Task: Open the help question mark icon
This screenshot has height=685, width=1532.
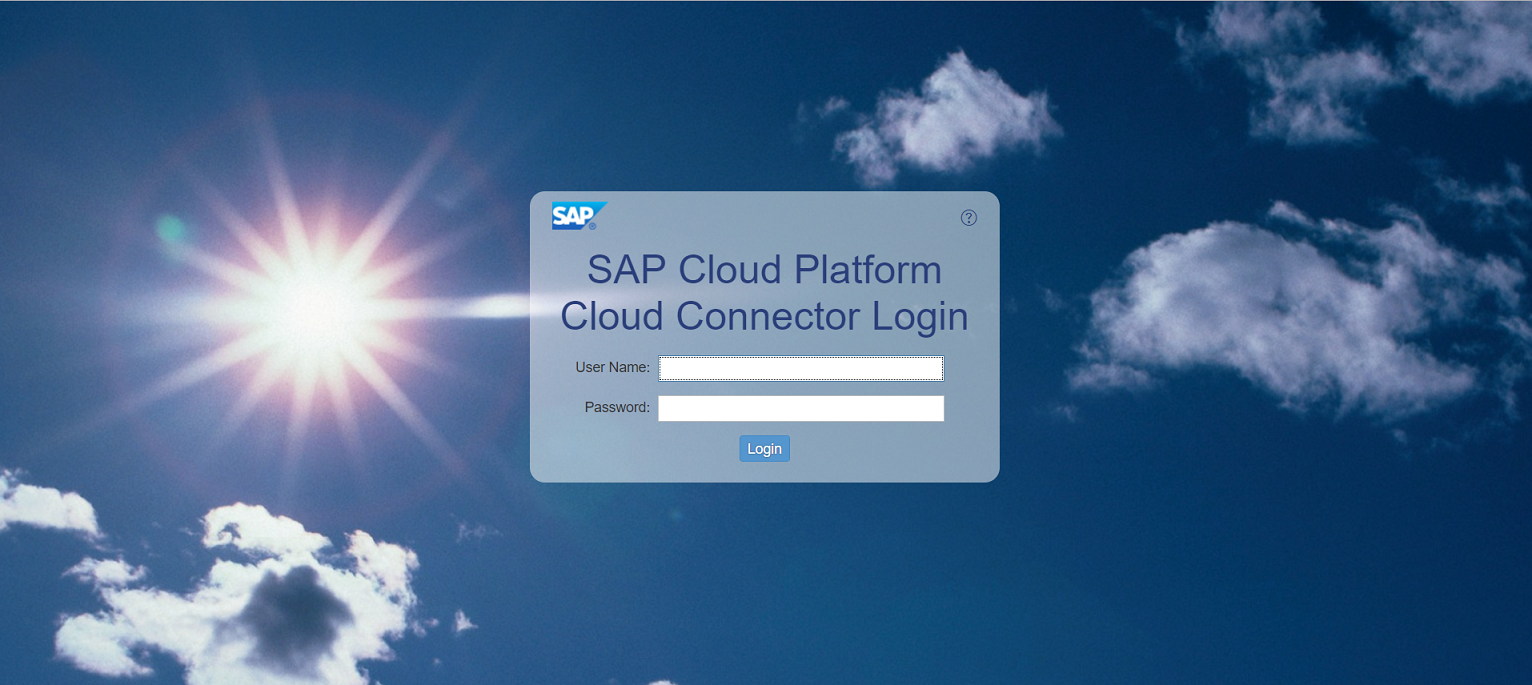Action: coord(969,218)
